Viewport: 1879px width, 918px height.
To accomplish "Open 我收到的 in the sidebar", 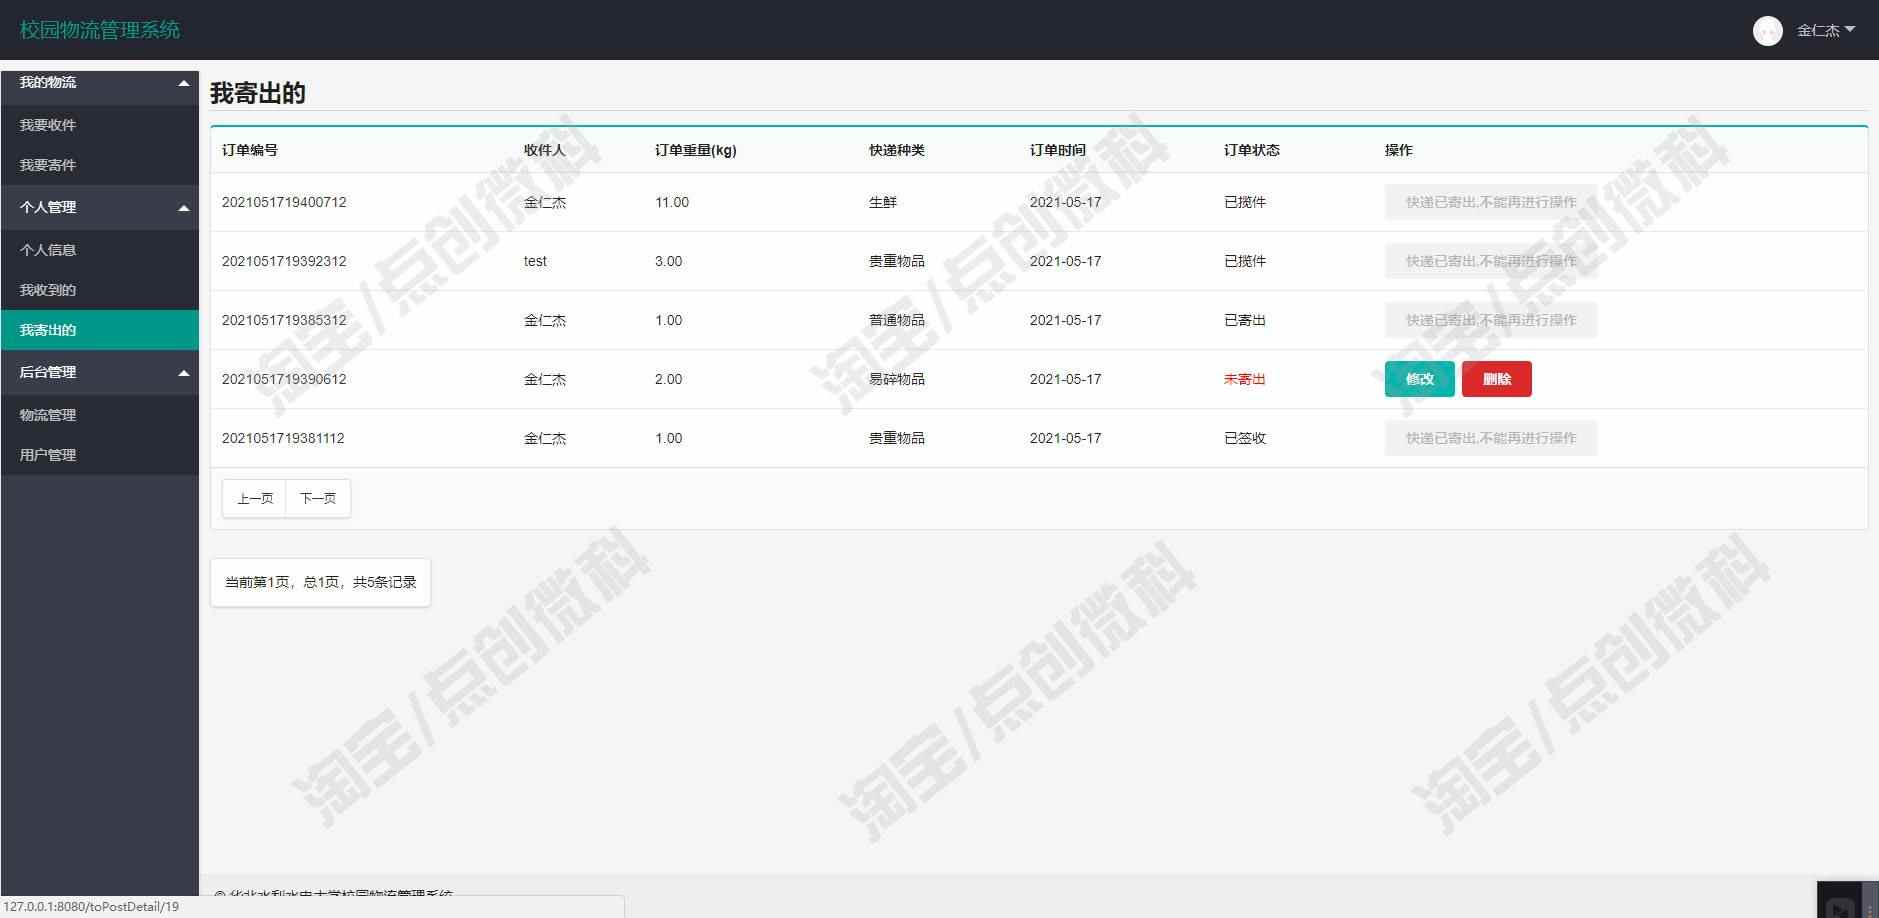I will click(100, 290).
